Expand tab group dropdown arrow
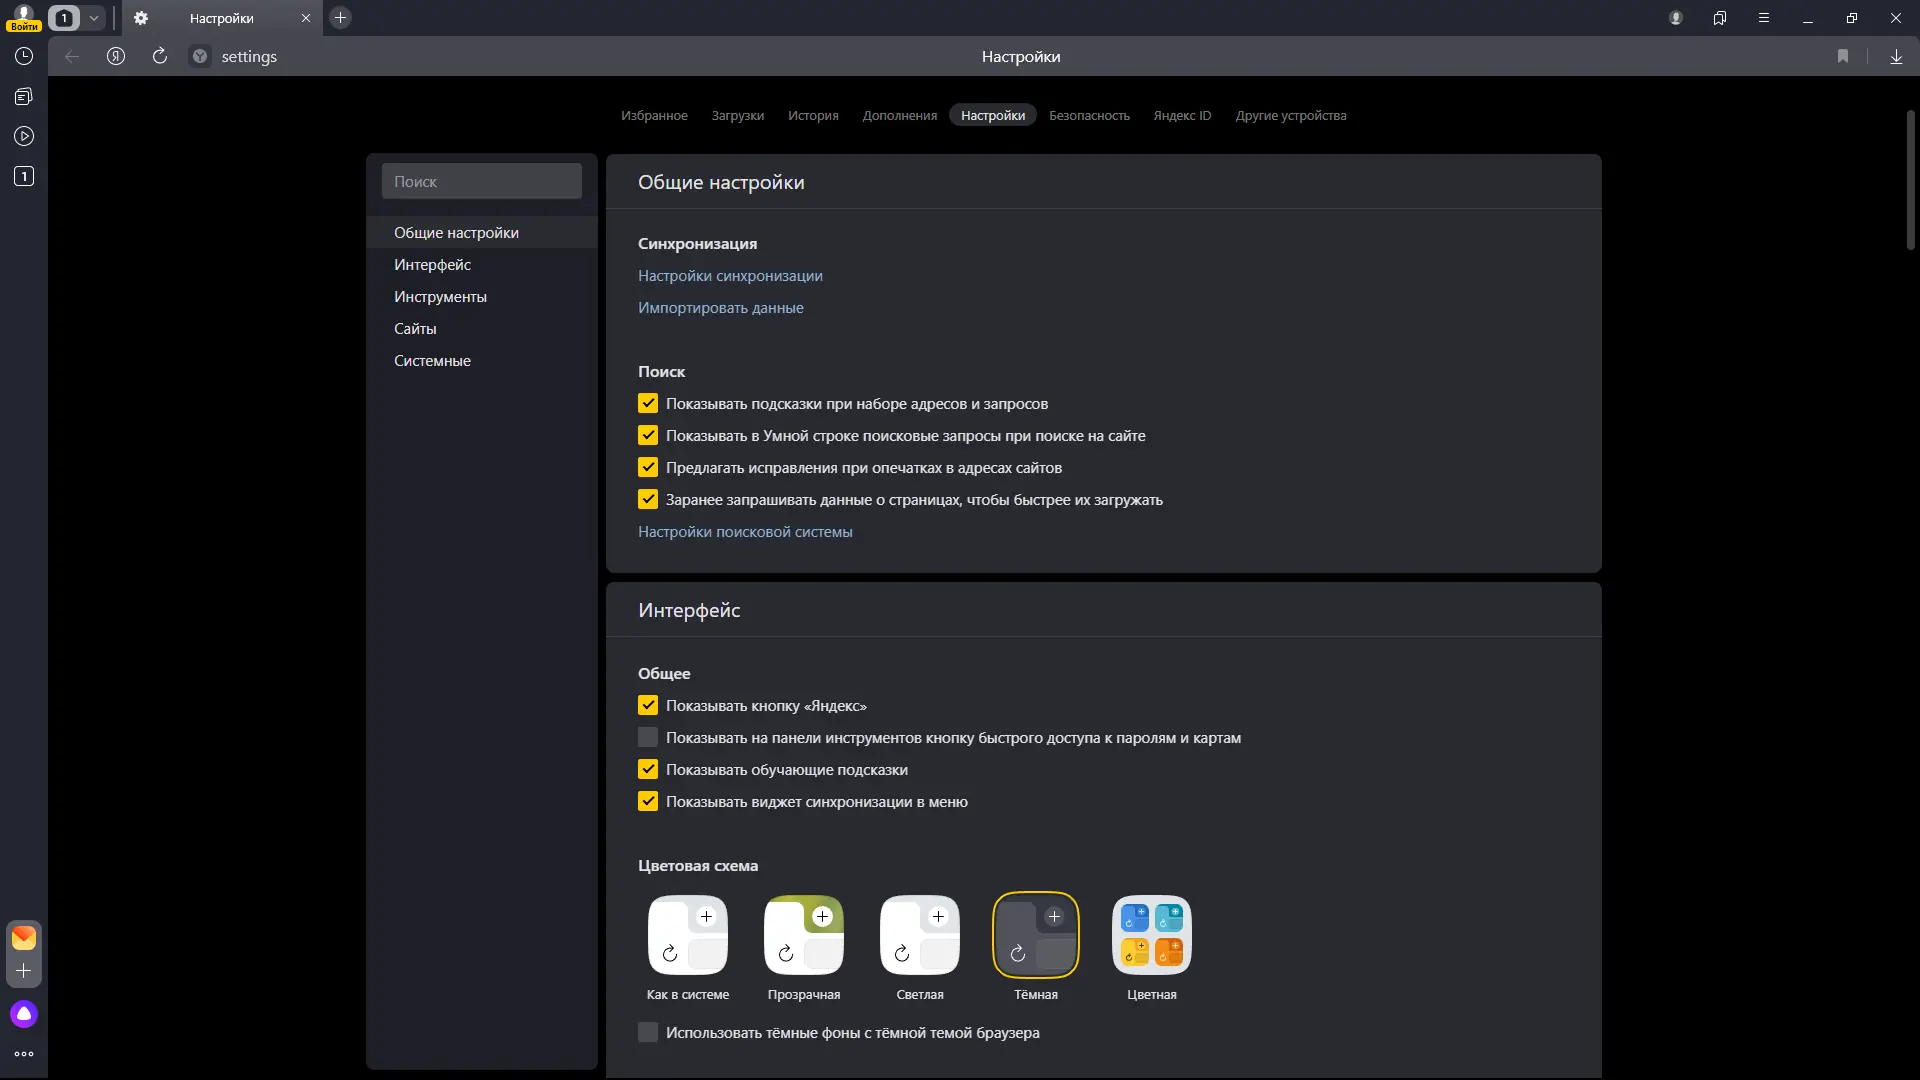Screen dimensions: 1920x1080 tap(93, 18)
